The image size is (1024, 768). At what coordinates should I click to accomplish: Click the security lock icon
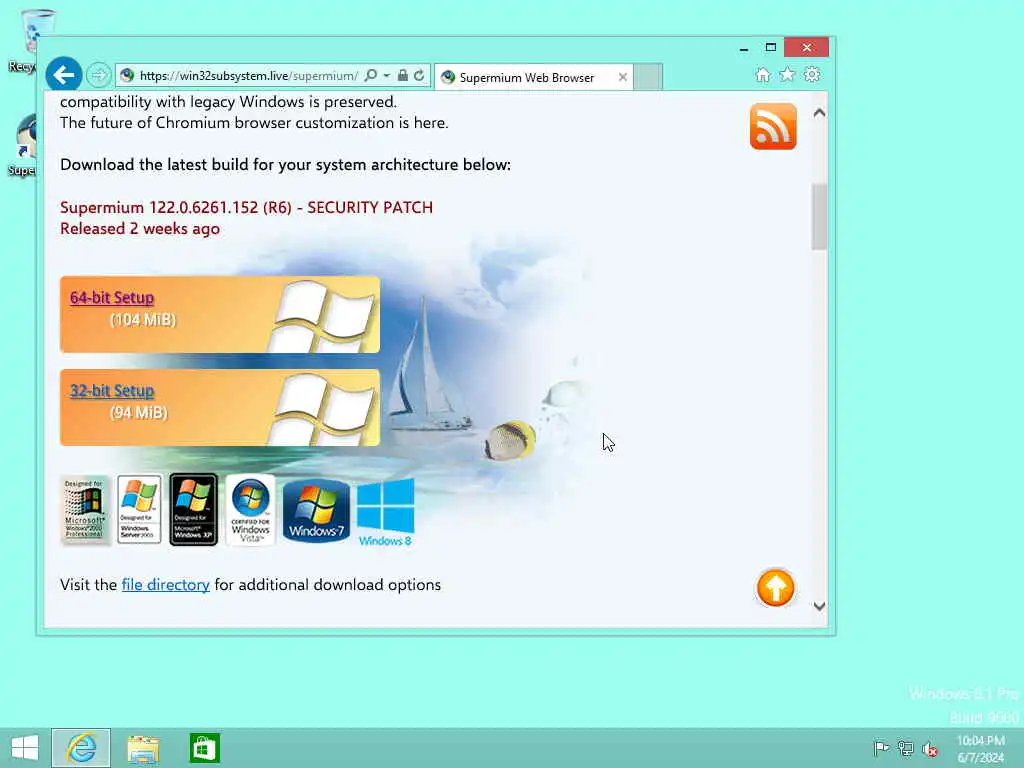(403, 76)
